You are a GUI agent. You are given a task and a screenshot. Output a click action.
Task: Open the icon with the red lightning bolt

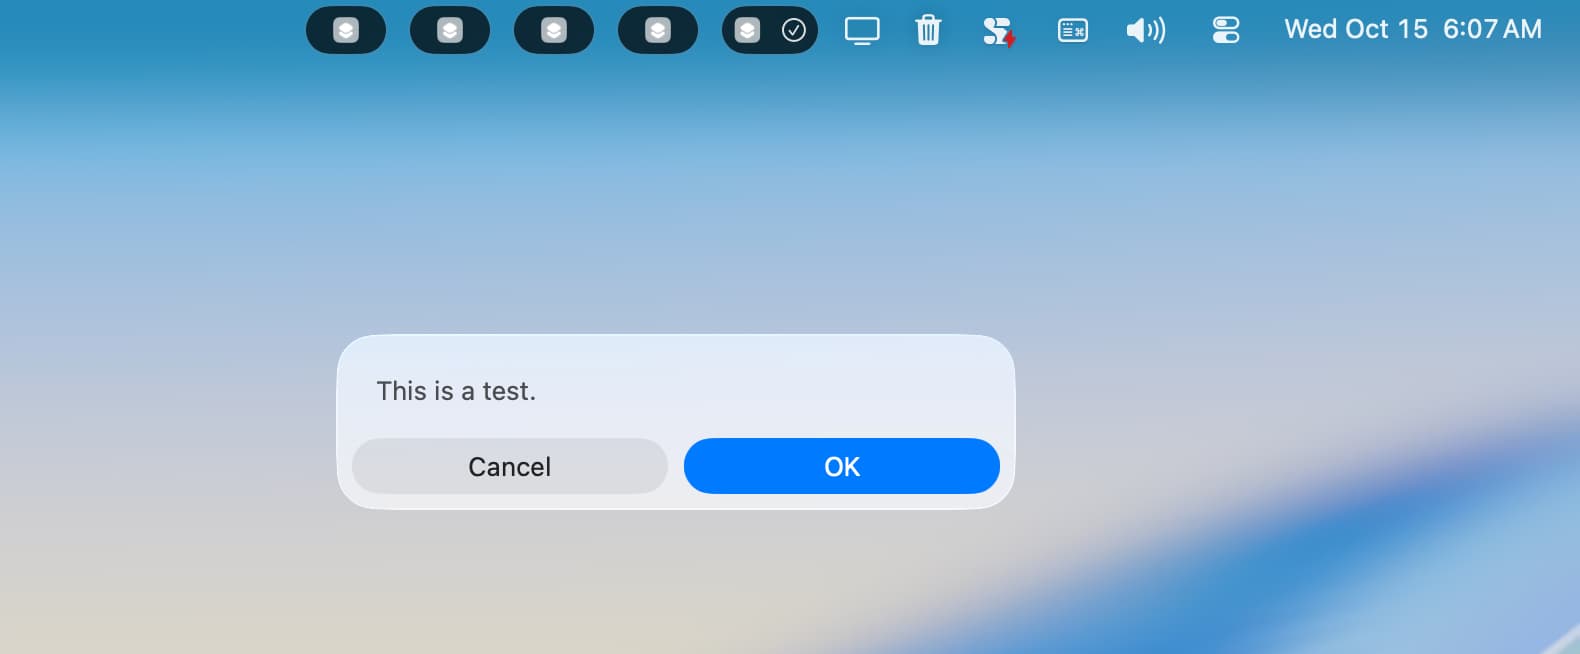pos(998,31)
